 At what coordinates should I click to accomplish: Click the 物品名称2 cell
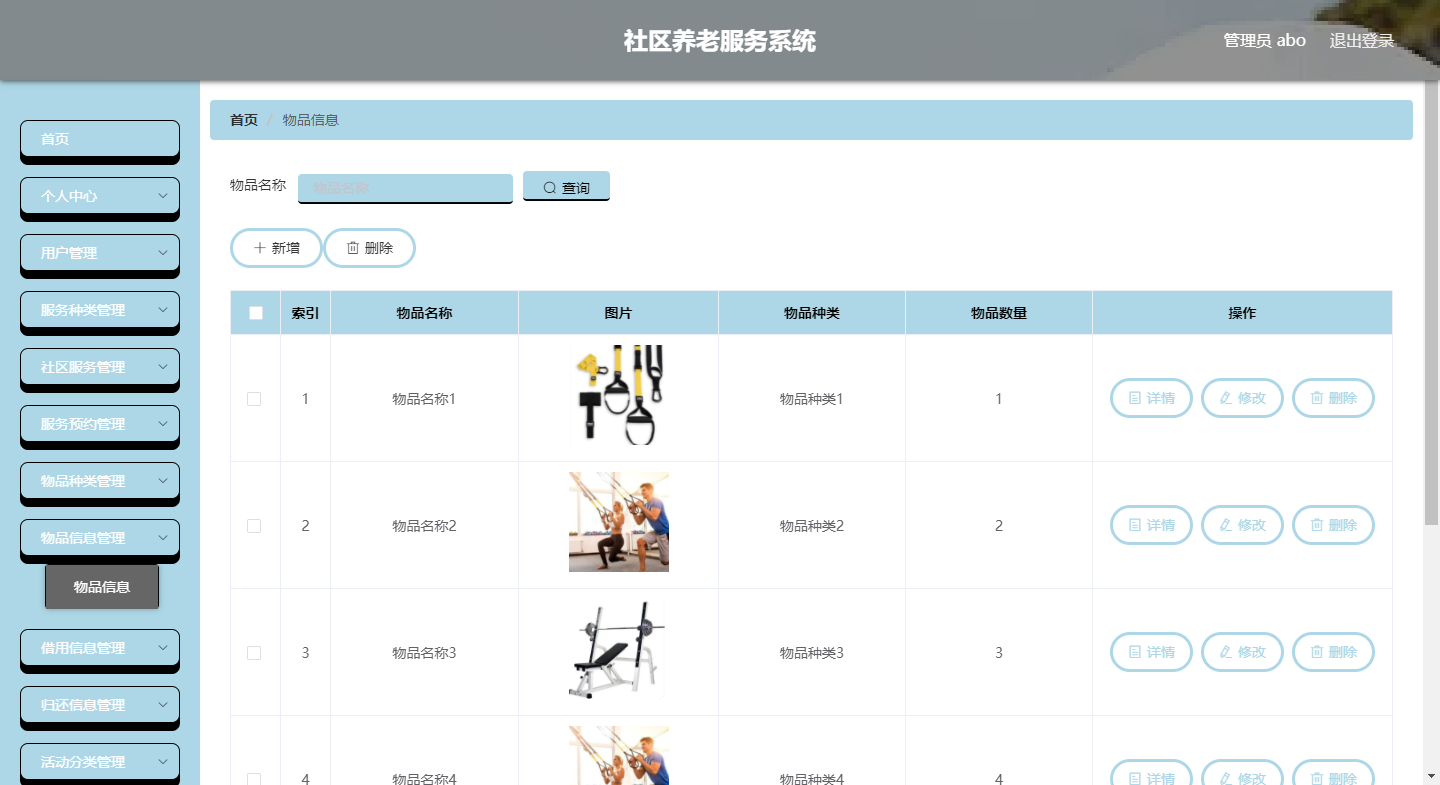424,526
